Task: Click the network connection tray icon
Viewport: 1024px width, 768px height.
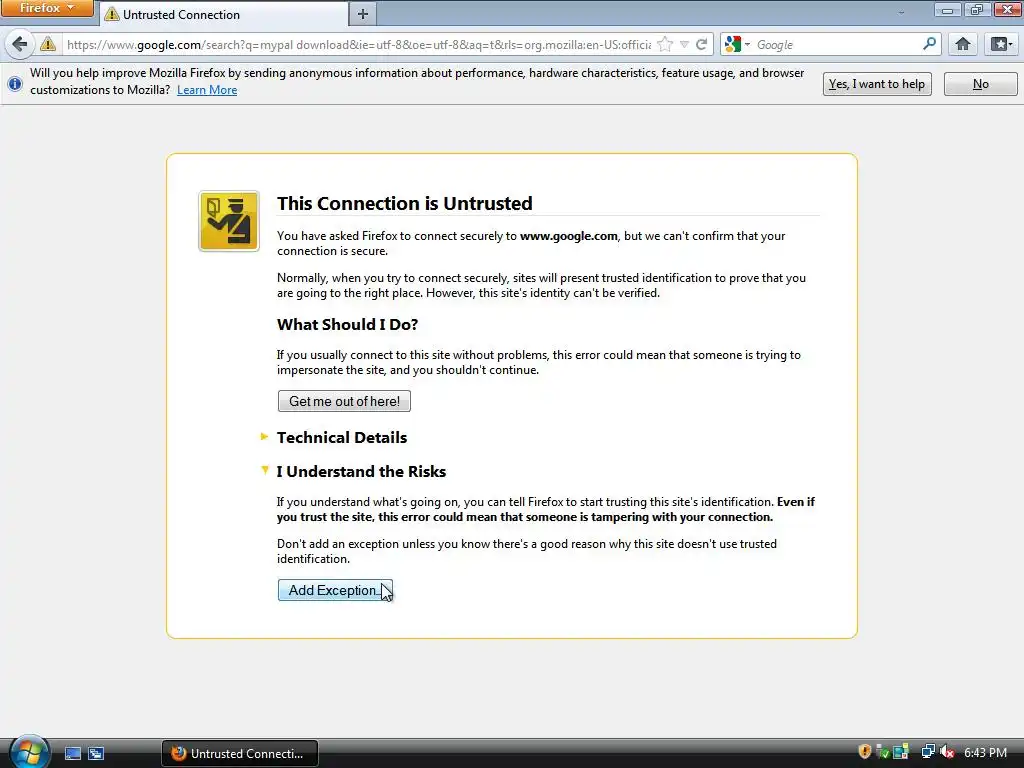Action: (928, 752)
